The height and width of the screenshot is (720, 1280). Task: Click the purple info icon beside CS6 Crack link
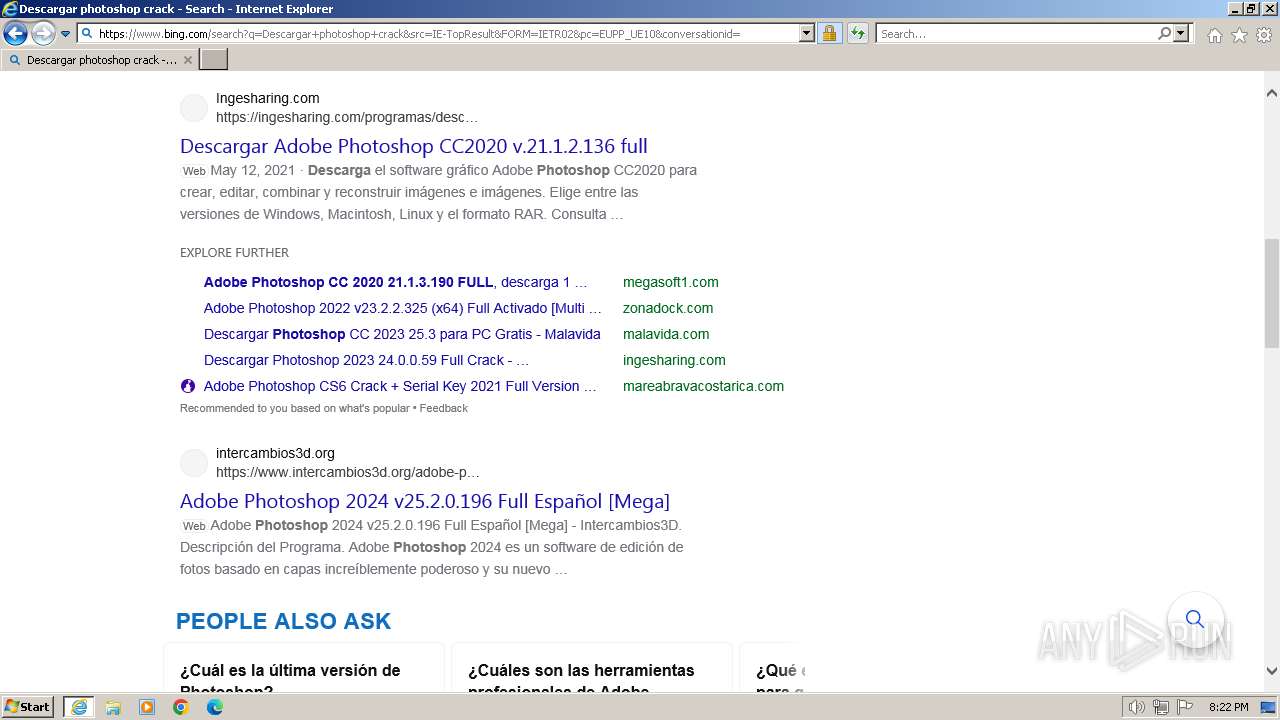[188, 386]
